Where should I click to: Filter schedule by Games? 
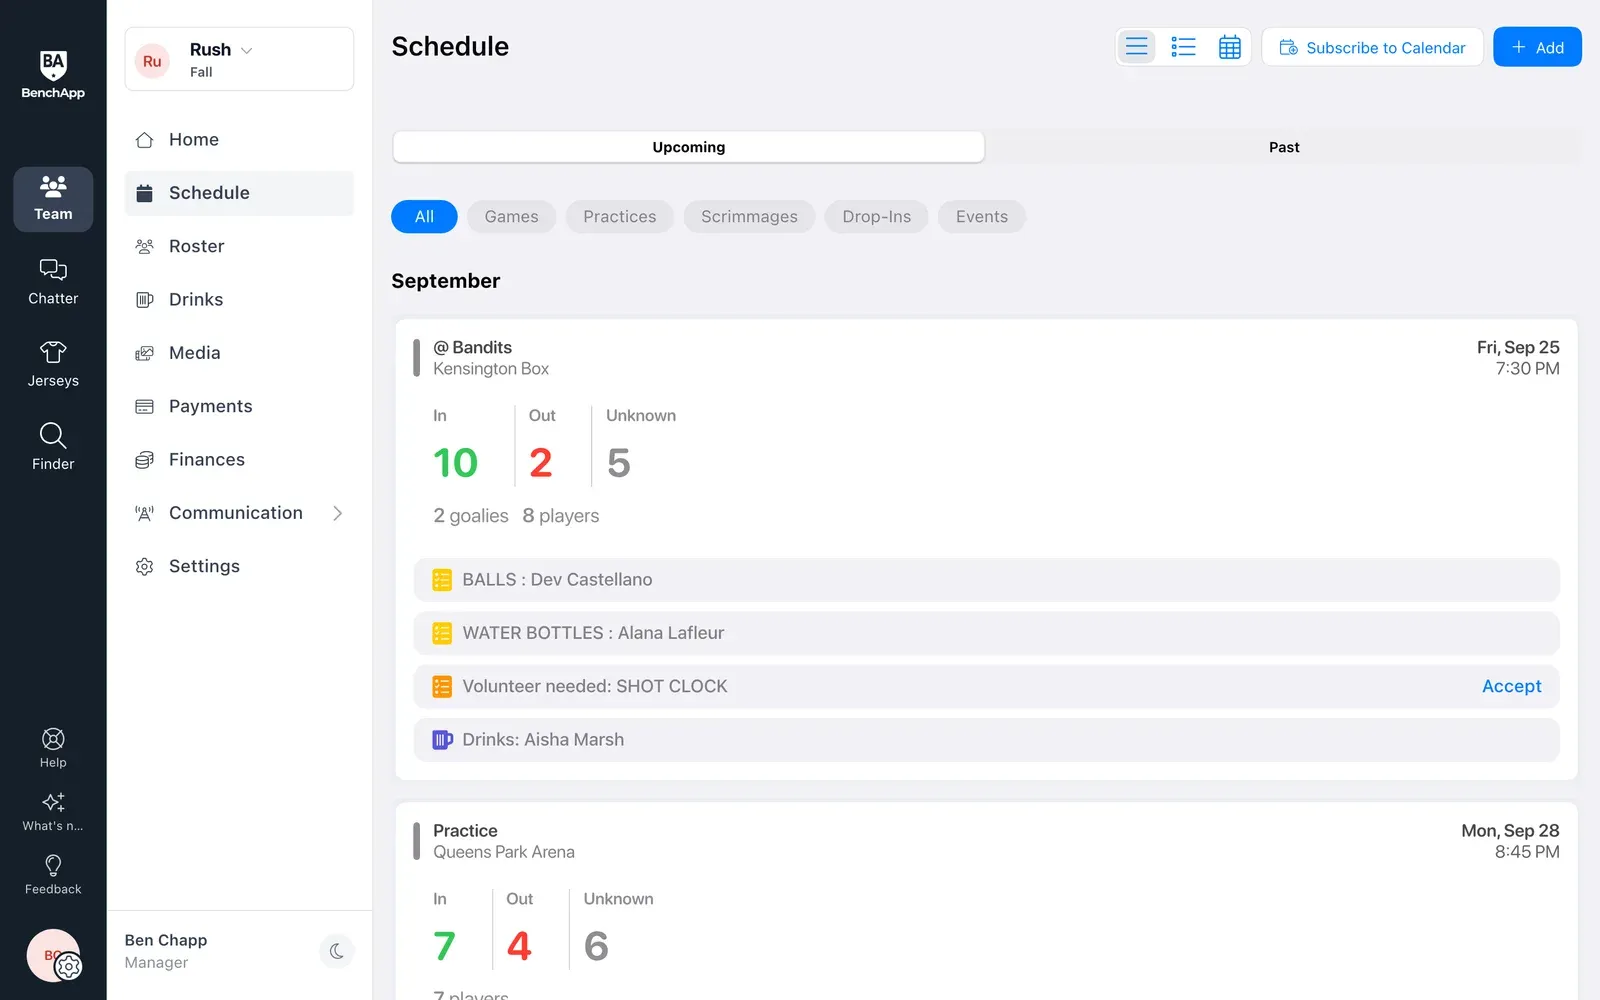pyautogui.click(x=511, y=217)
